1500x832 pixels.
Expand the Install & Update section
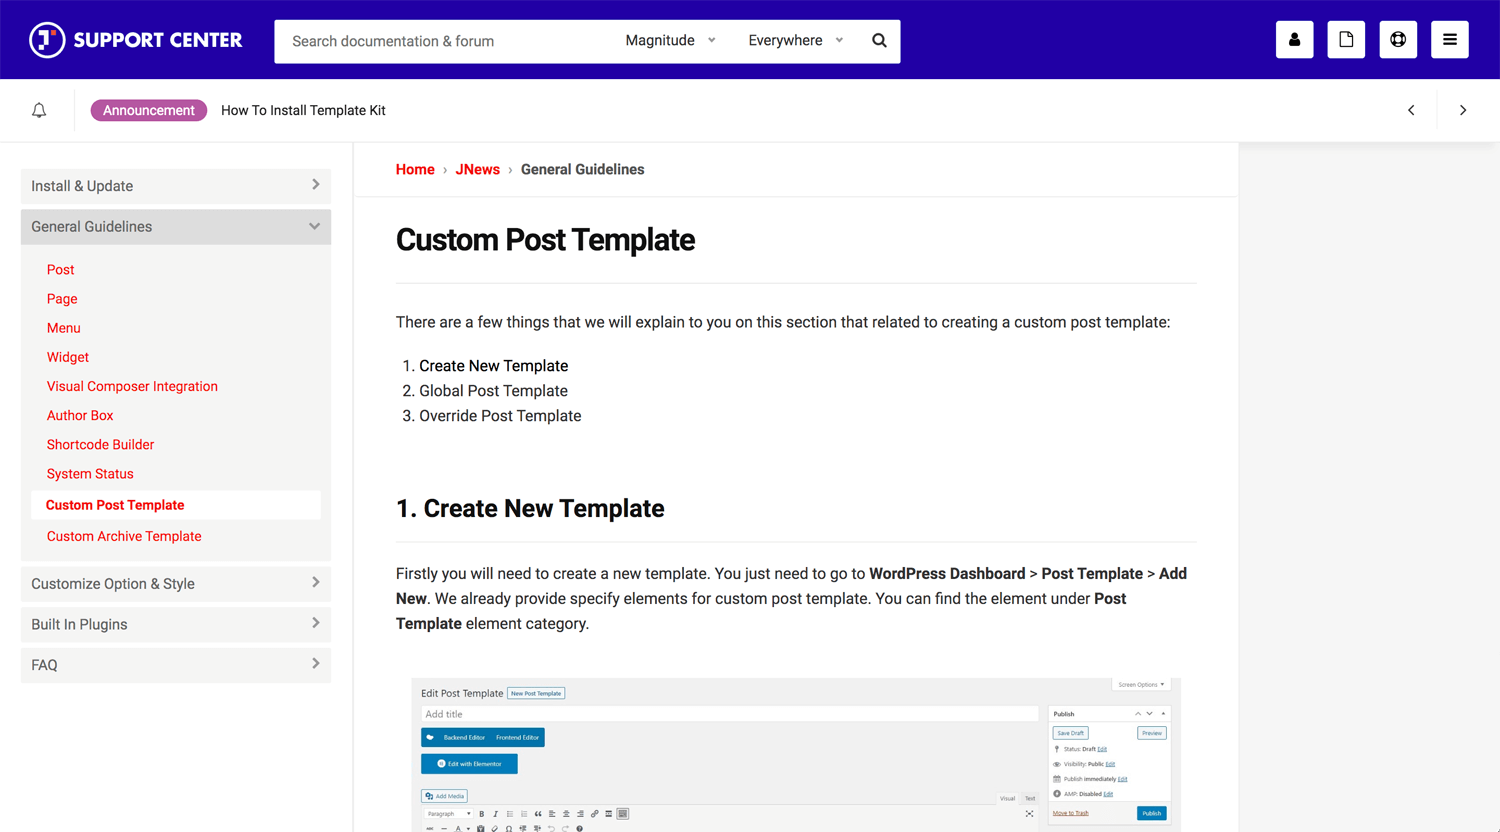(x=176, y=186)
